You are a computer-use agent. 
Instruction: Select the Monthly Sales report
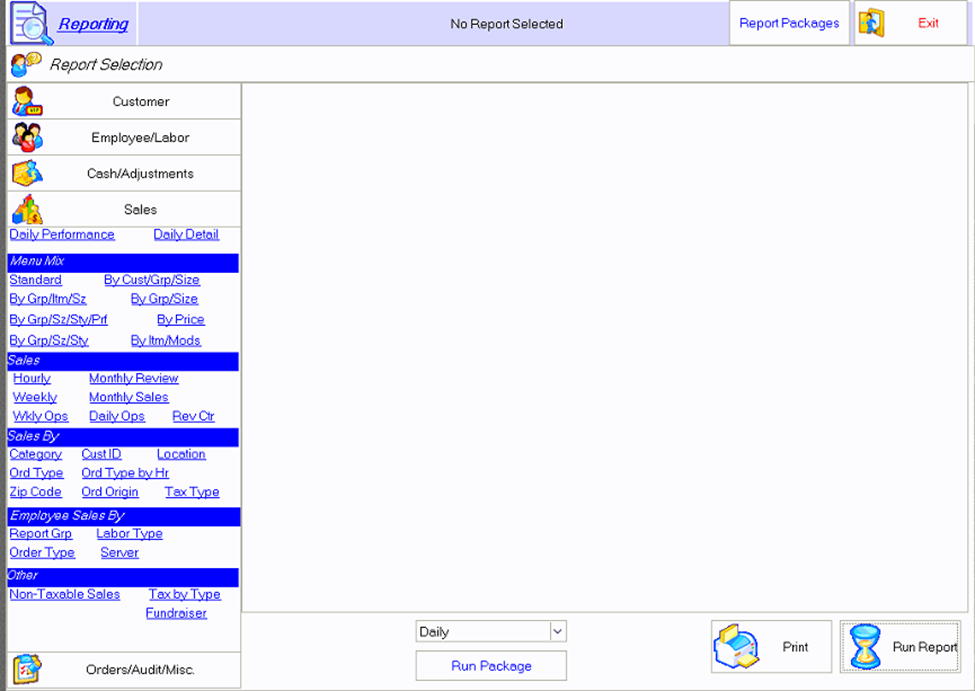(x=129, y=397)
